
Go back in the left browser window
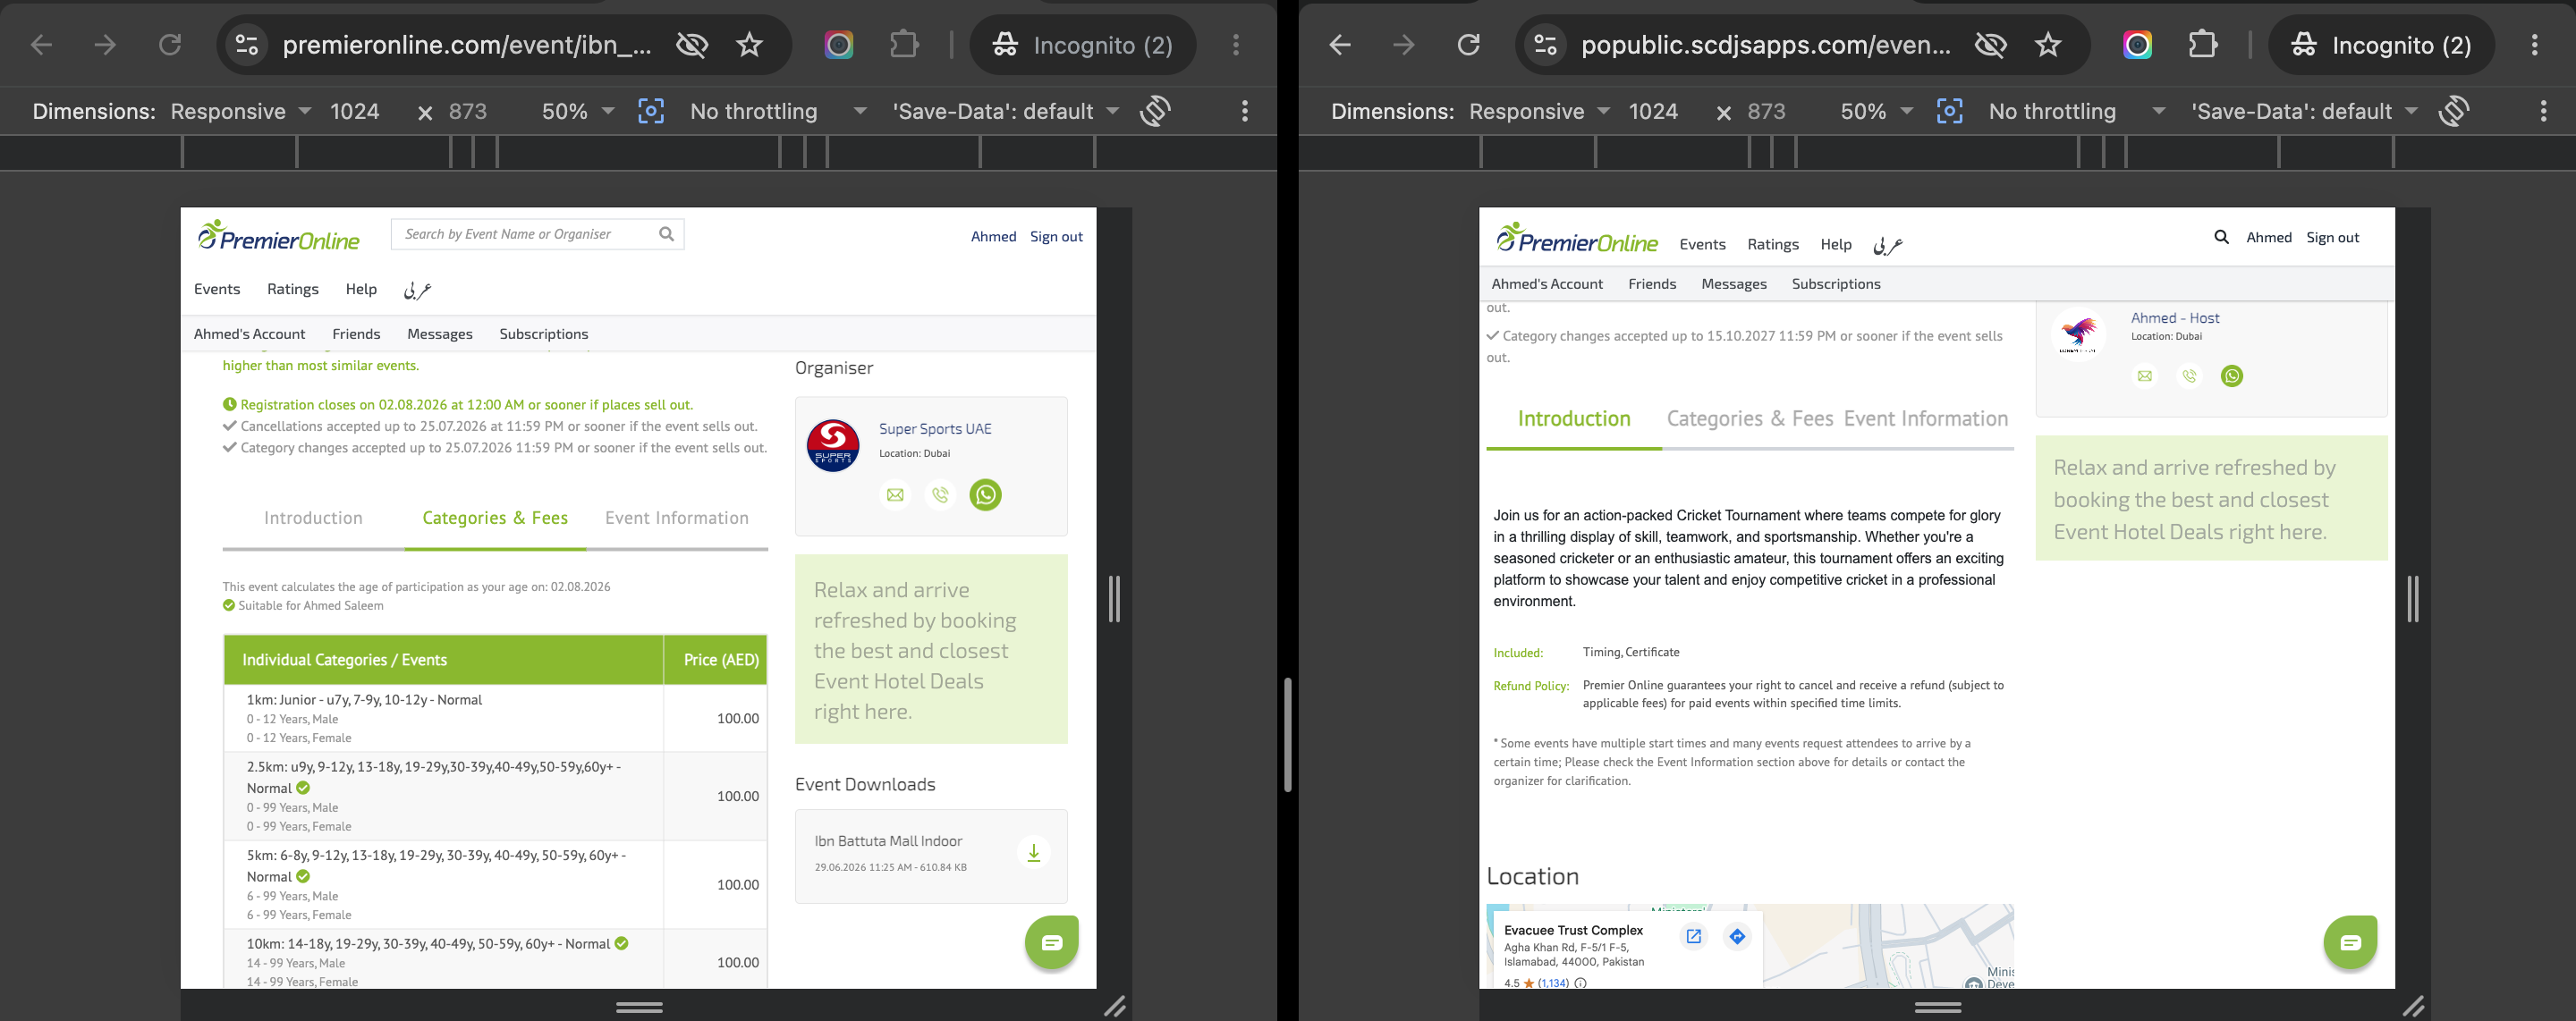pyautogui.click(x=41, y=45)
